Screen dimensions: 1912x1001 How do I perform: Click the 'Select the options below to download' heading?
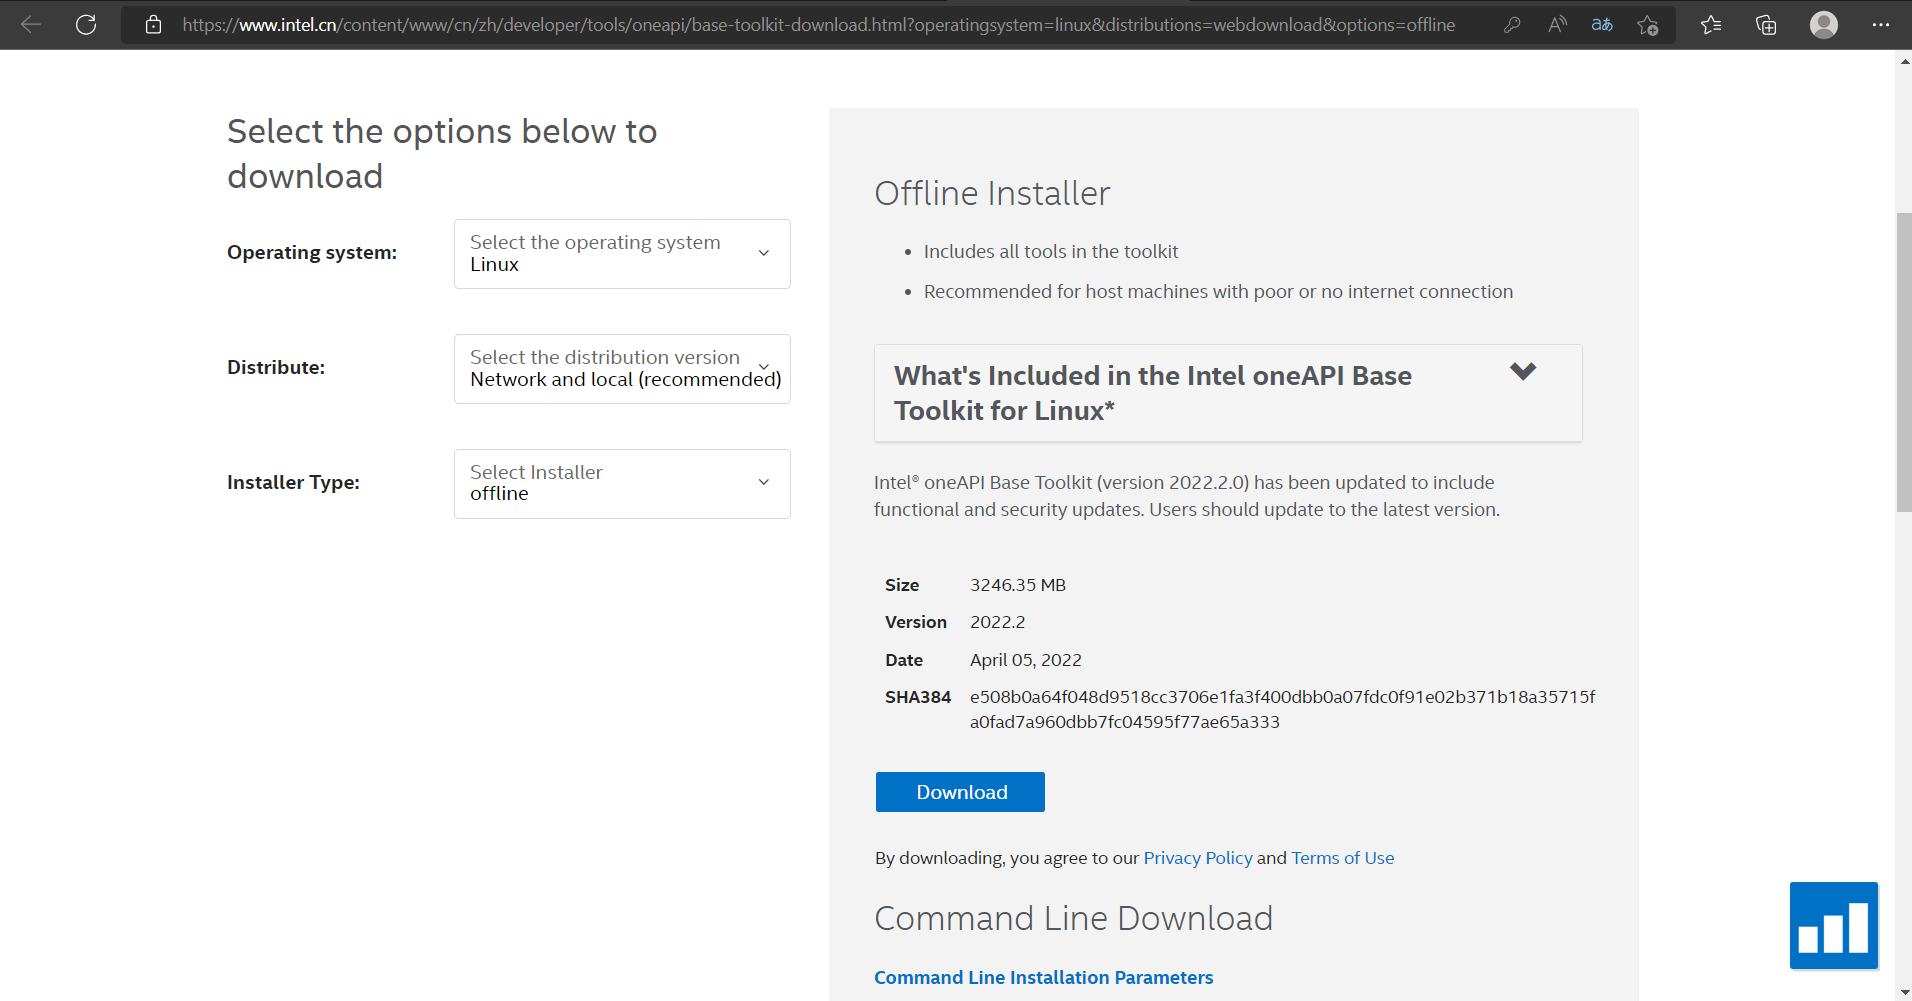coord(442,153)
